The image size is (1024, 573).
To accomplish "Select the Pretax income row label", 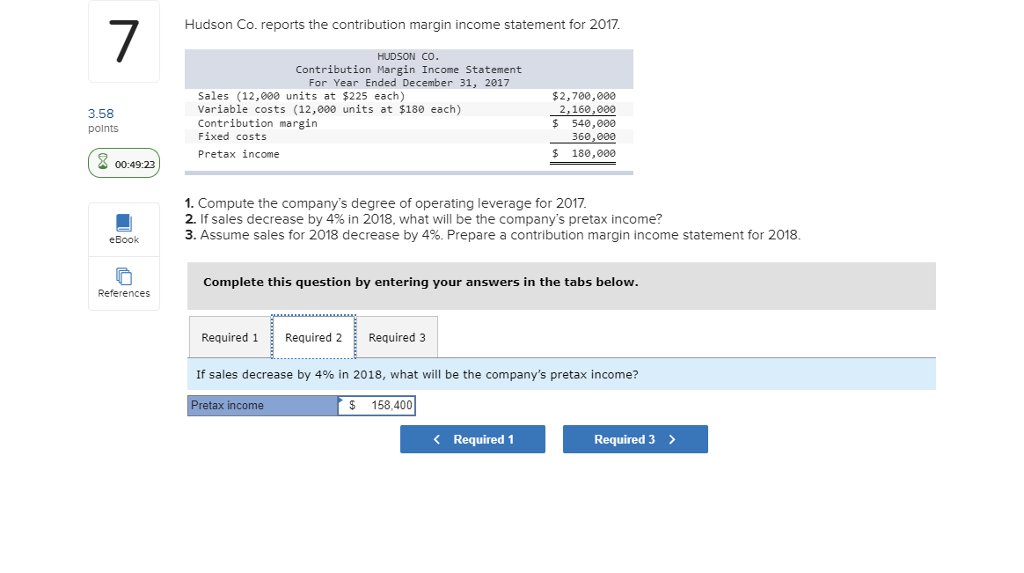I will point(263,406).
